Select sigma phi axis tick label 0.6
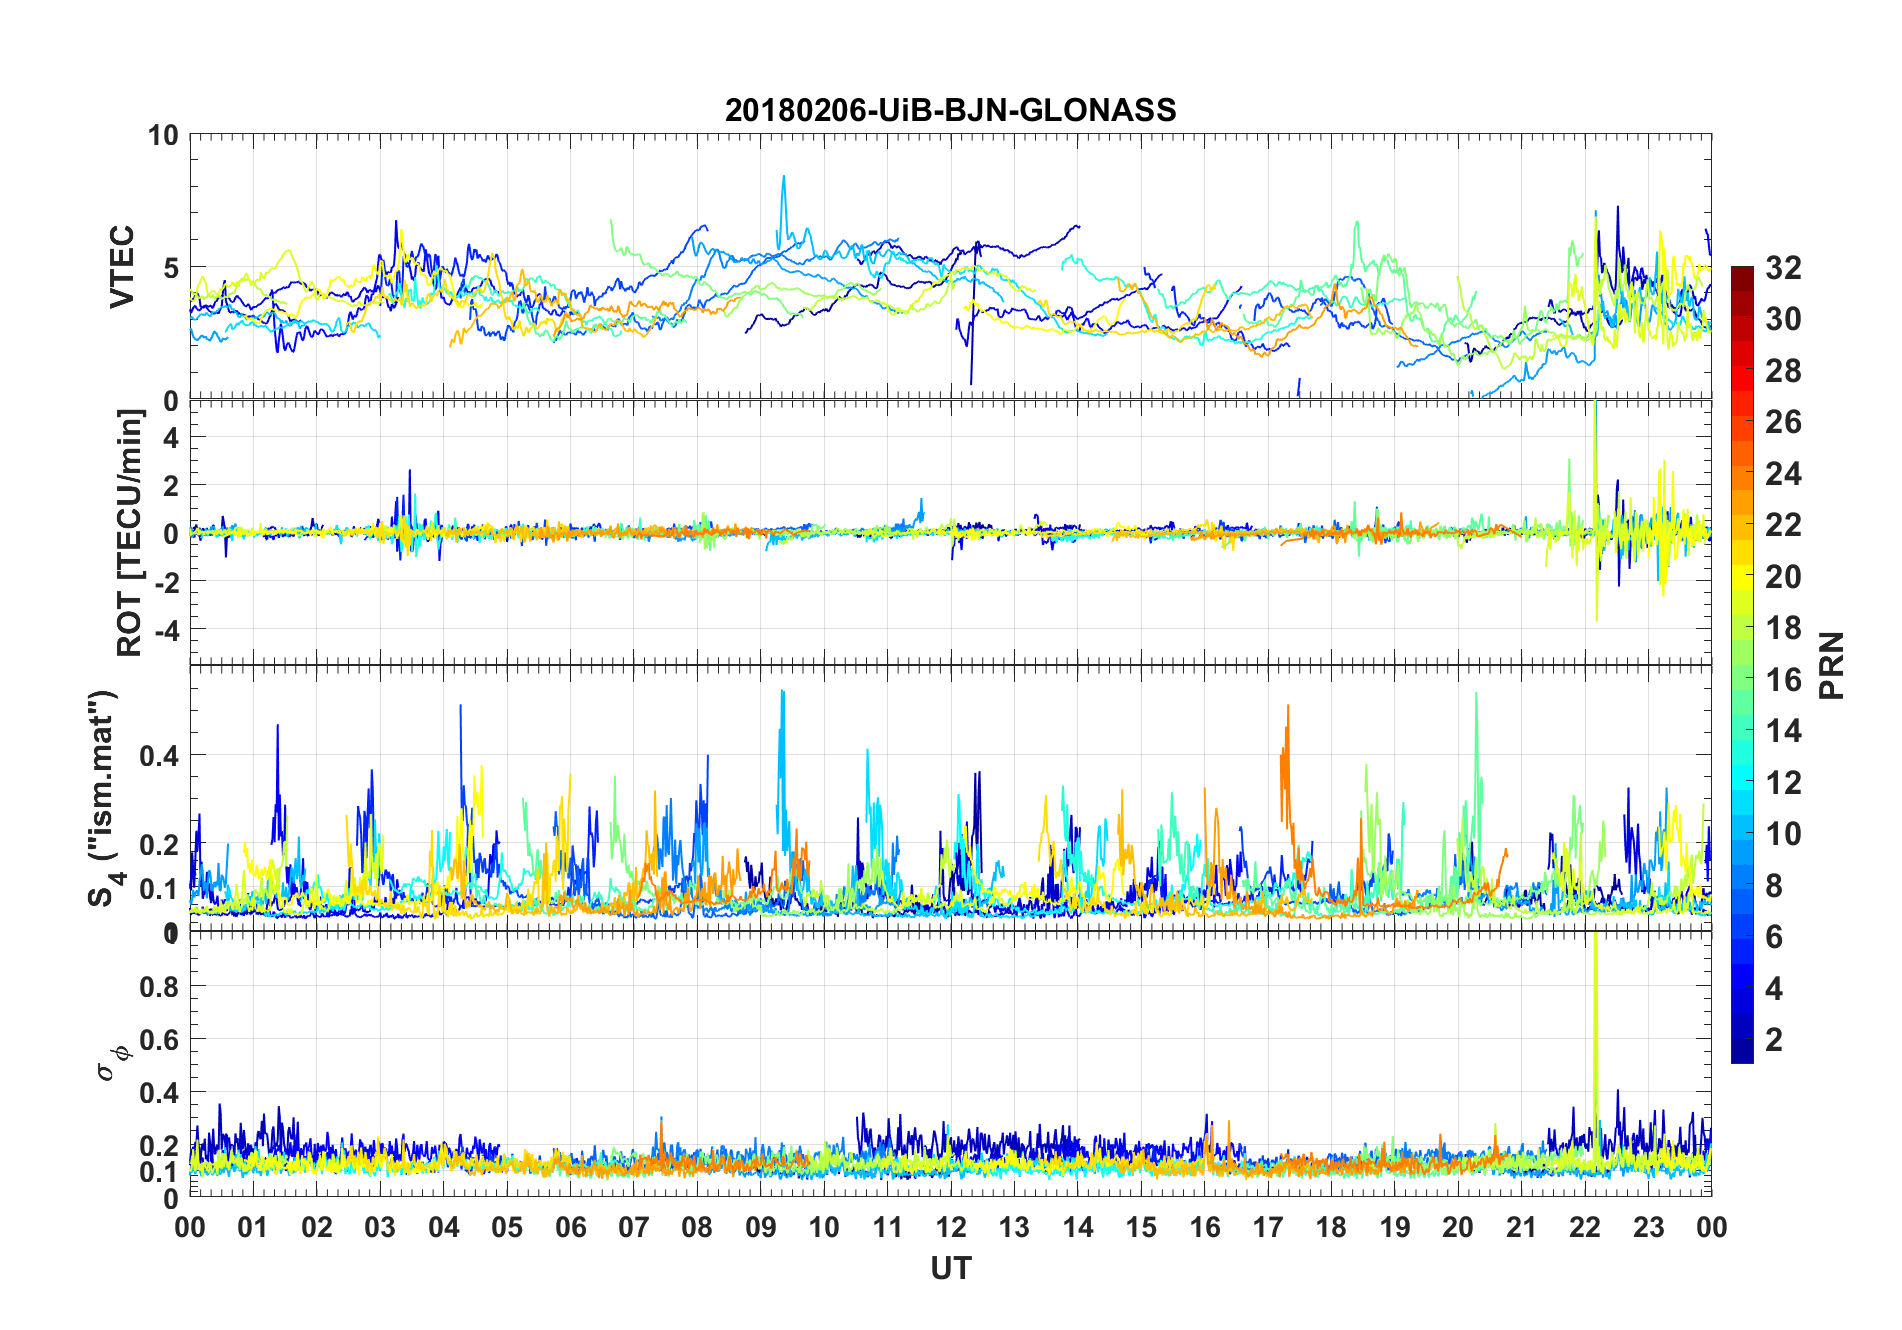The image size is (1902, 1330). point(159,1040)
